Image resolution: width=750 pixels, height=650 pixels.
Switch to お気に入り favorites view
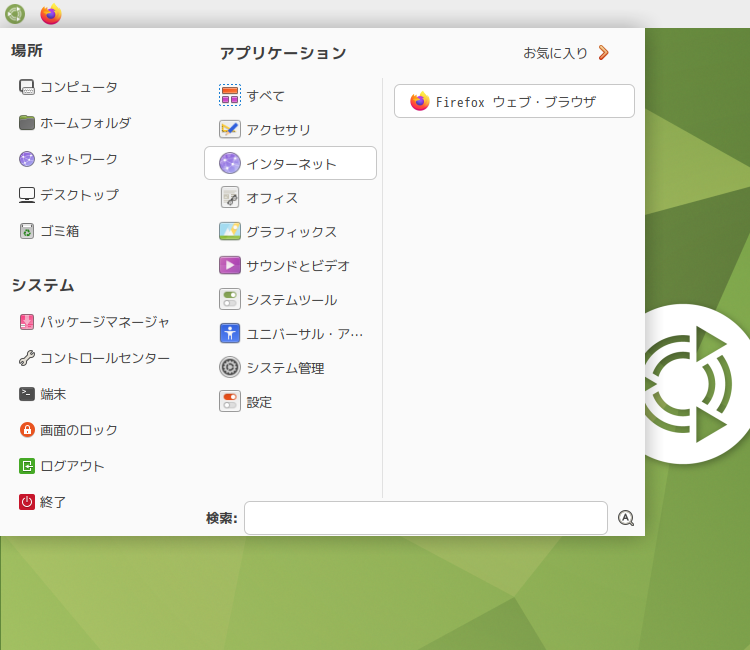click(566, 53)
